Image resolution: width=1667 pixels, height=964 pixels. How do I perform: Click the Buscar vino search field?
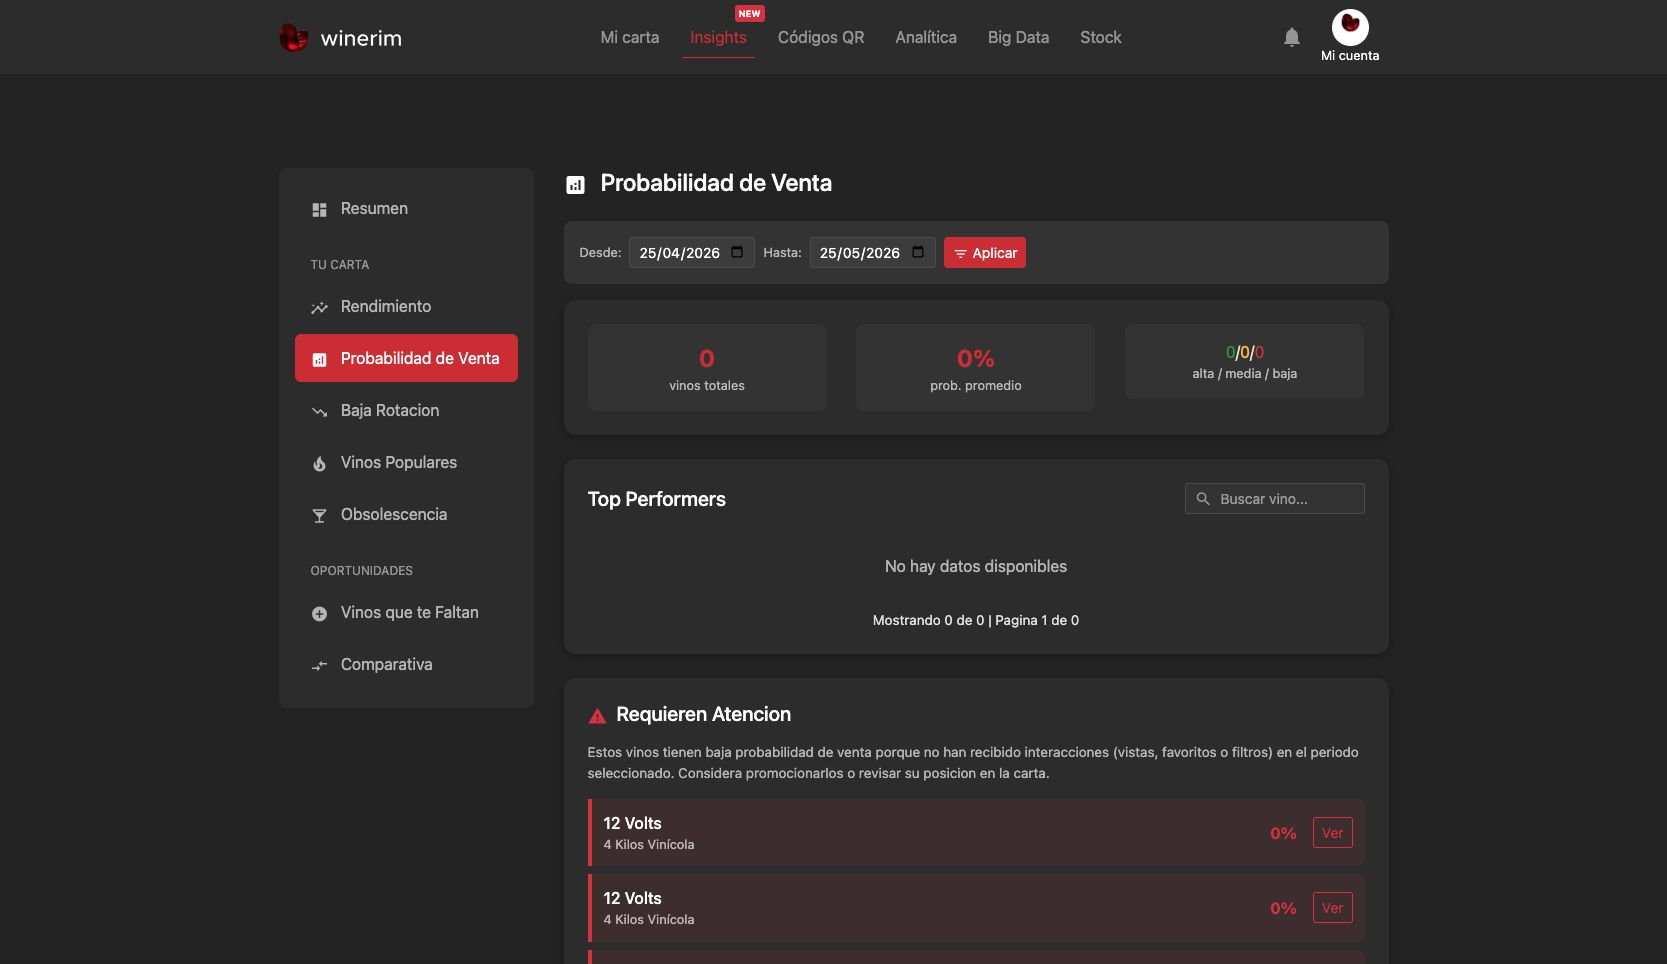tap(1275, 499)
